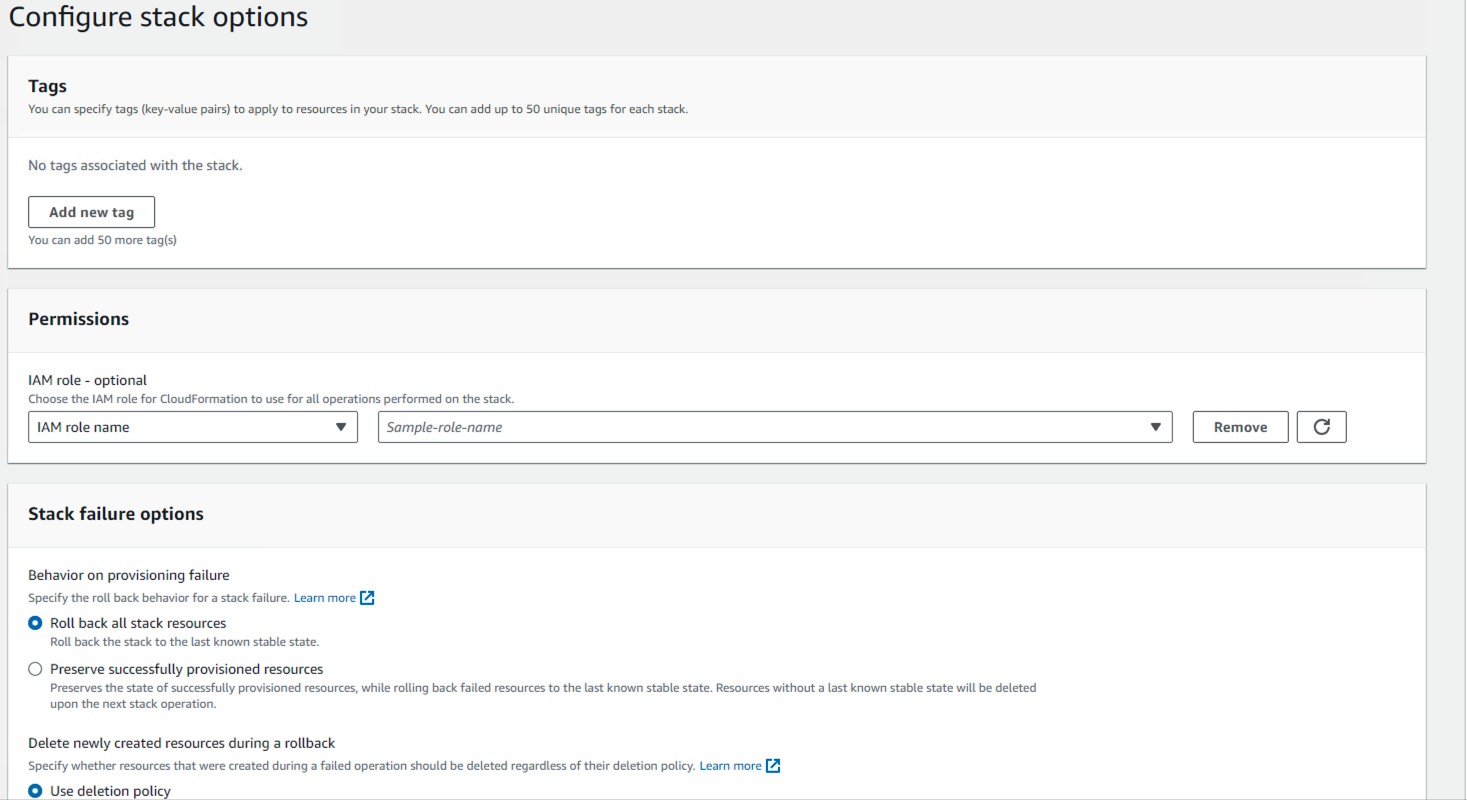
Task: Click the IAM role name selector box
Action: (x=180, y=427)
